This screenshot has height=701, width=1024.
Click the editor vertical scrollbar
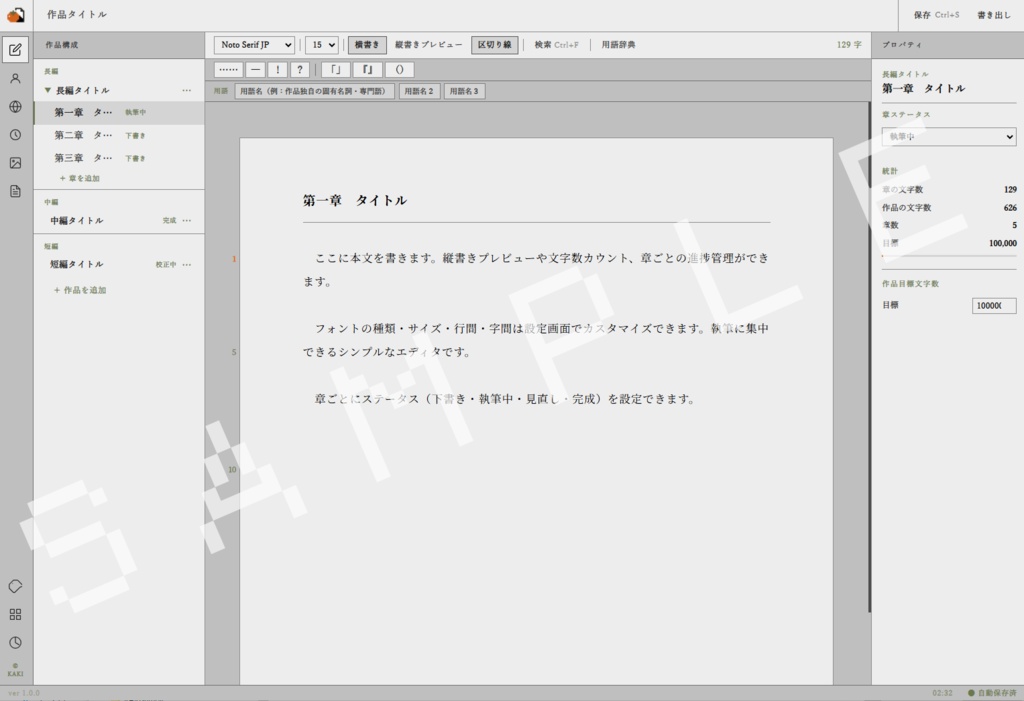869,356
